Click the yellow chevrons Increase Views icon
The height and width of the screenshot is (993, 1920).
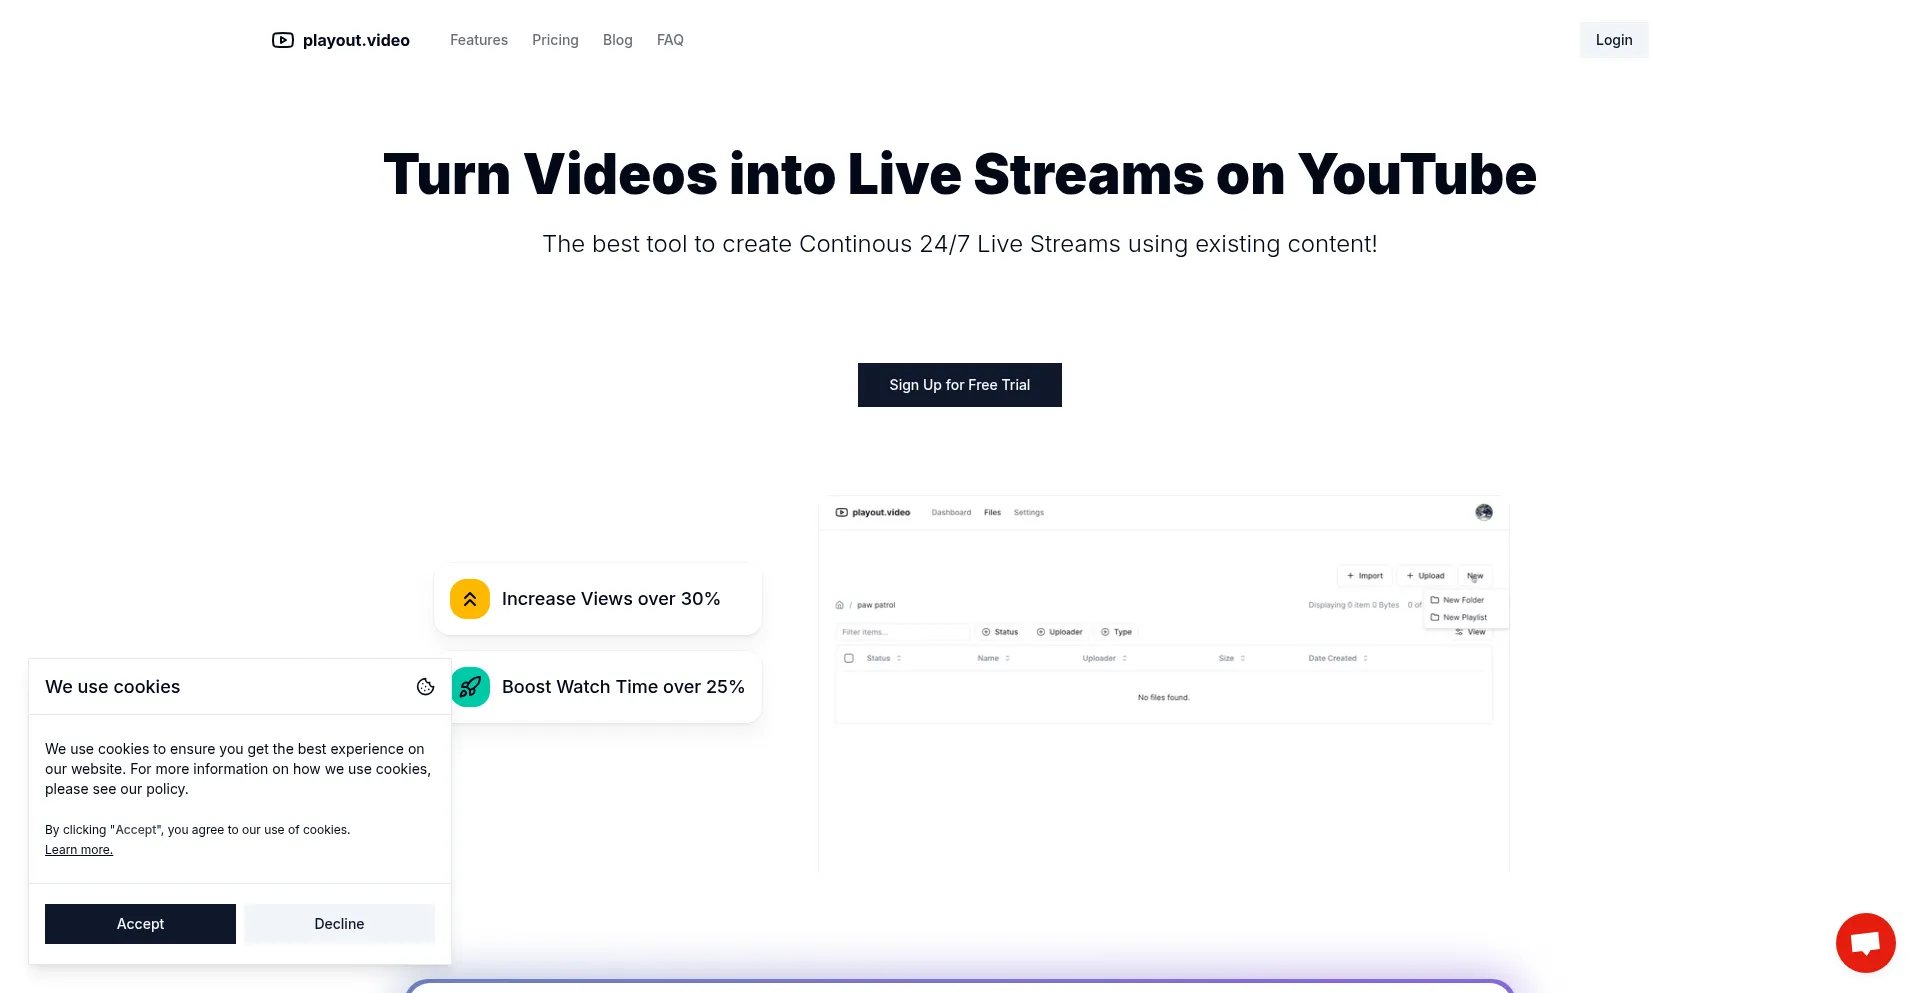click(x=470, y=599)
